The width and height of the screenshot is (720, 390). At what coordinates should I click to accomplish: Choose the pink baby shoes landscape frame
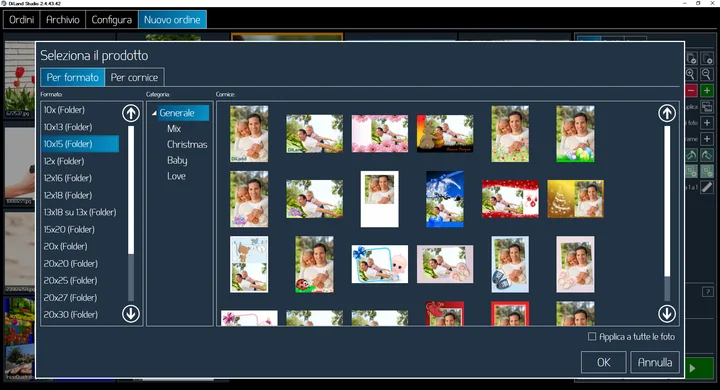tap(445, 264)
